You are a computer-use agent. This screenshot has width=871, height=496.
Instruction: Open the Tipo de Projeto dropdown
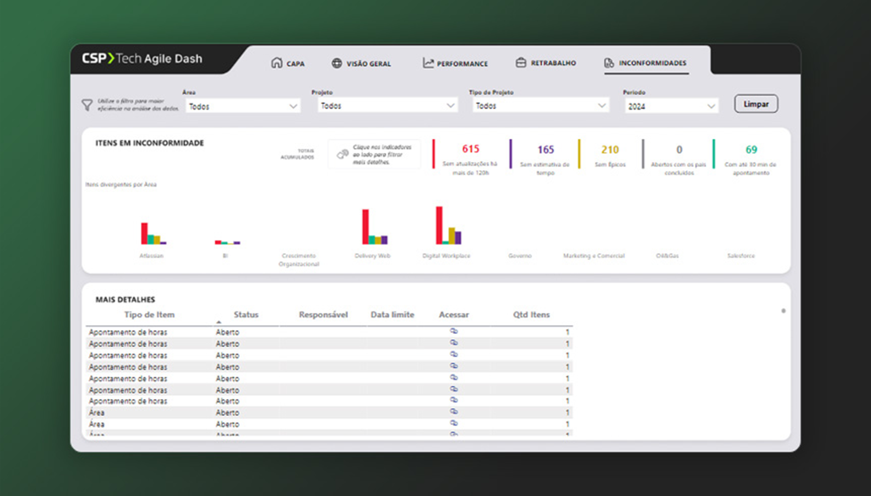click(x=539, y=105)
